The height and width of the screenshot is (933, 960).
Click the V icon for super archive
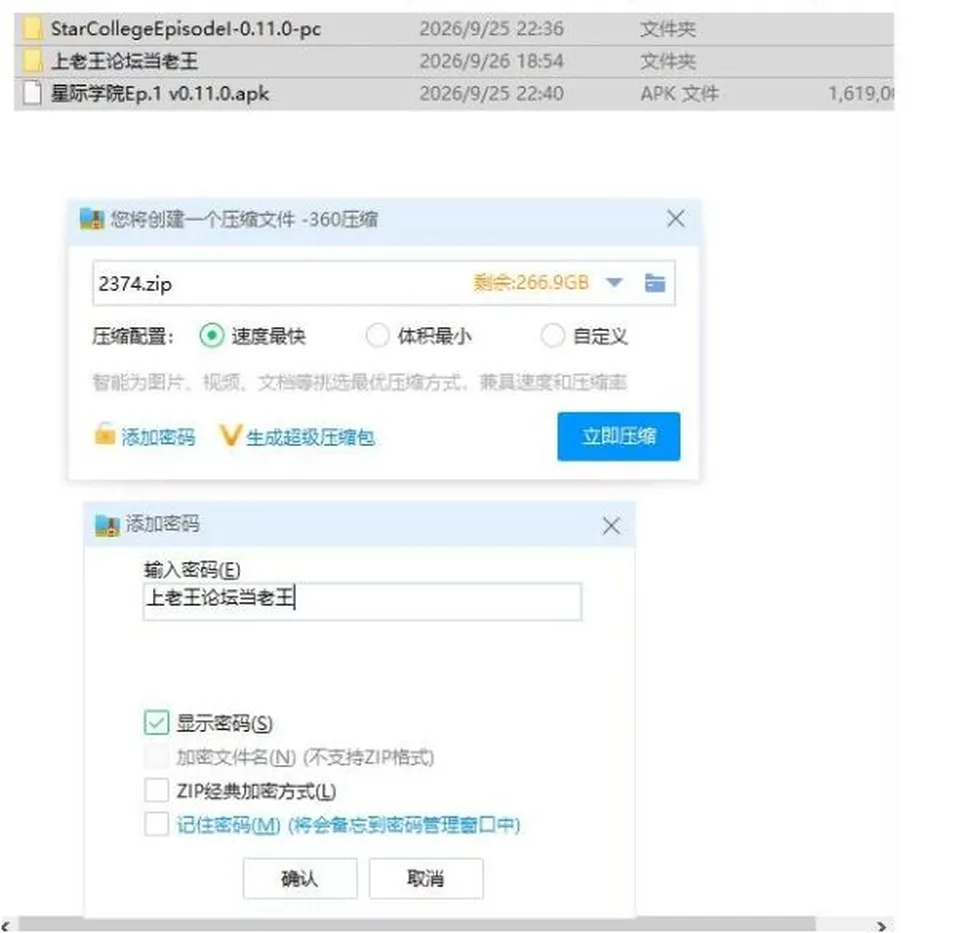click(230, 435)
